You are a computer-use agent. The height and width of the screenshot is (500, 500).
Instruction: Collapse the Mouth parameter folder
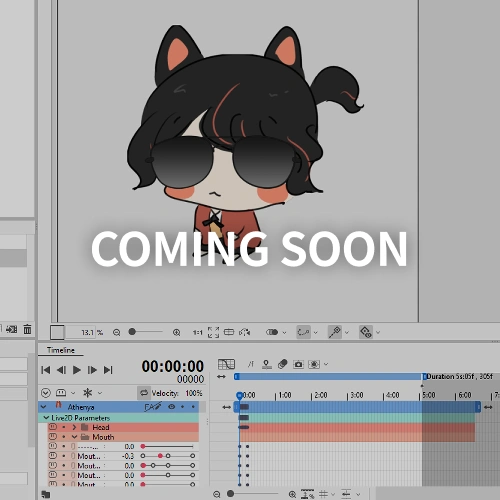pyautogui.click(x=75, y=437)
